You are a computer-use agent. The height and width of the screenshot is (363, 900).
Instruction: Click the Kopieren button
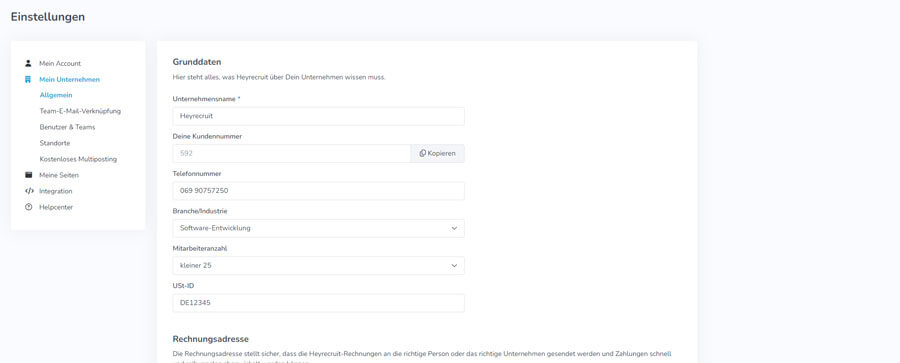tap(437, 153)
